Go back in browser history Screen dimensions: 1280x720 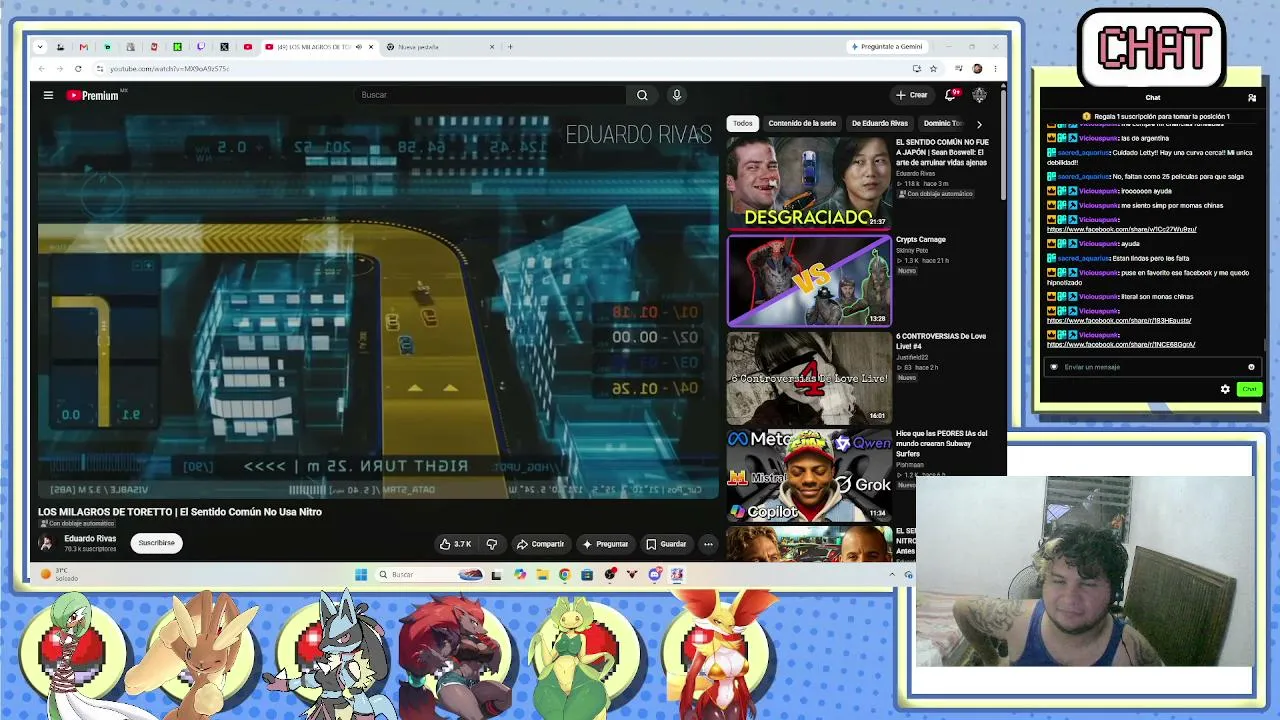(42, 69)
